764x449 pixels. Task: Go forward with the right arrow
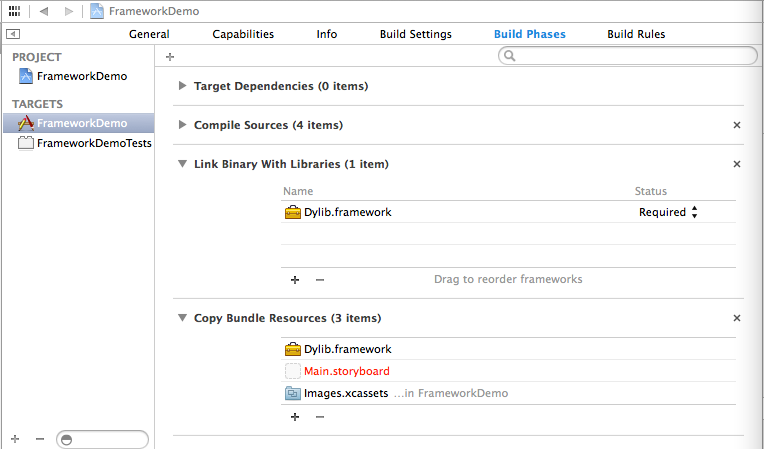(68, 11)
